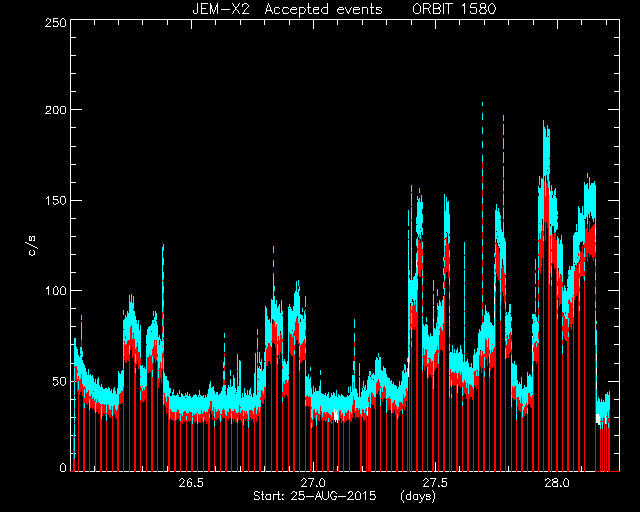Click the 28.0 x-axis tick label
This screenshot has width=640, height=512.
pos(557,483)
